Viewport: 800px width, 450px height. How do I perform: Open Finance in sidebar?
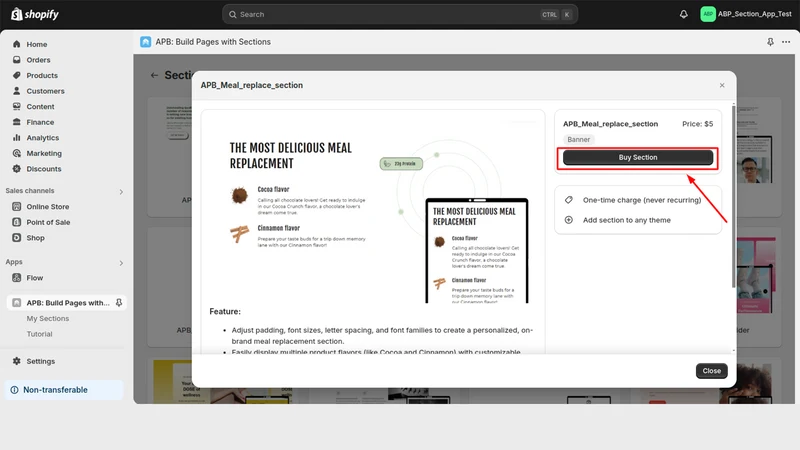point(40,122)
